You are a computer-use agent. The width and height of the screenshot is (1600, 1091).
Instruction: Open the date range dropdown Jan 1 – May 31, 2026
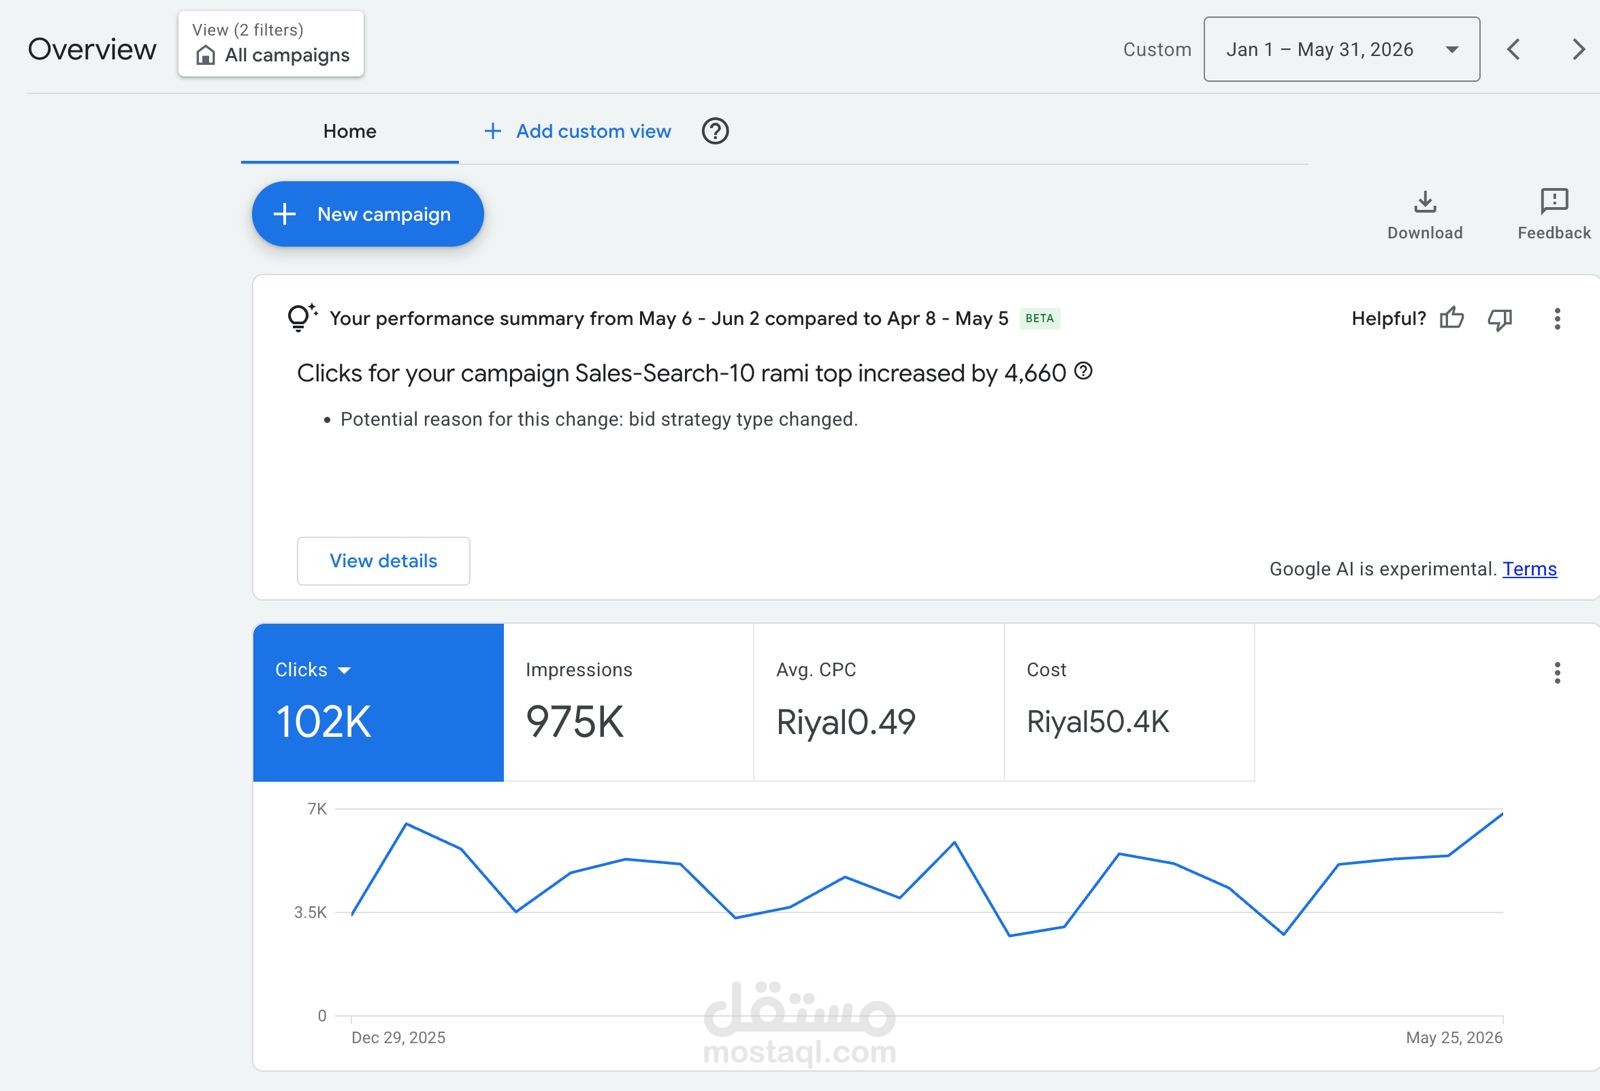point(1341,49)
